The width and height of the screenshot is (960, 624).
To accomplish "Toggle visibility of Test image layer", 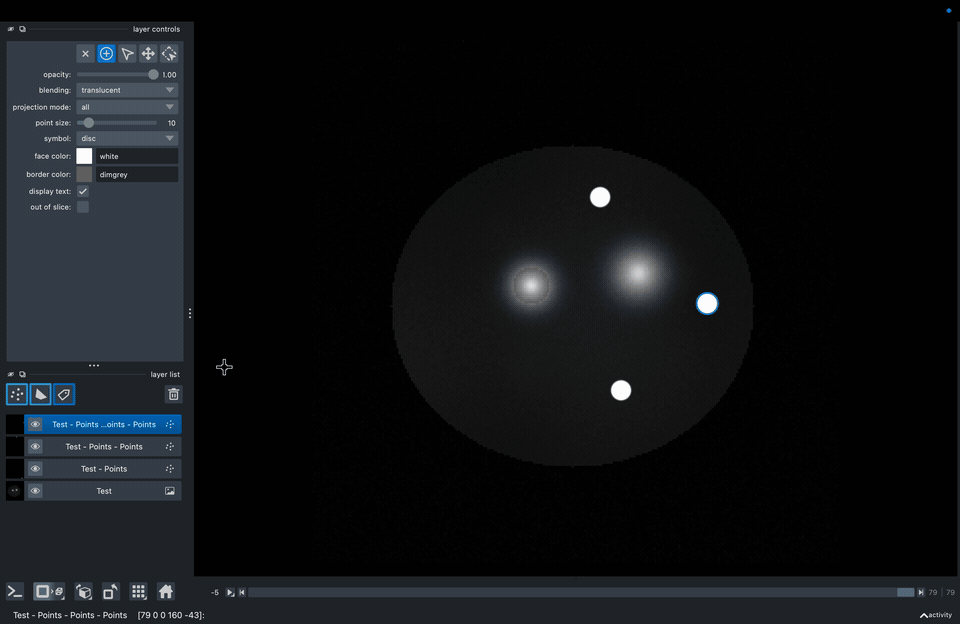I will click(x=35, y=491).
